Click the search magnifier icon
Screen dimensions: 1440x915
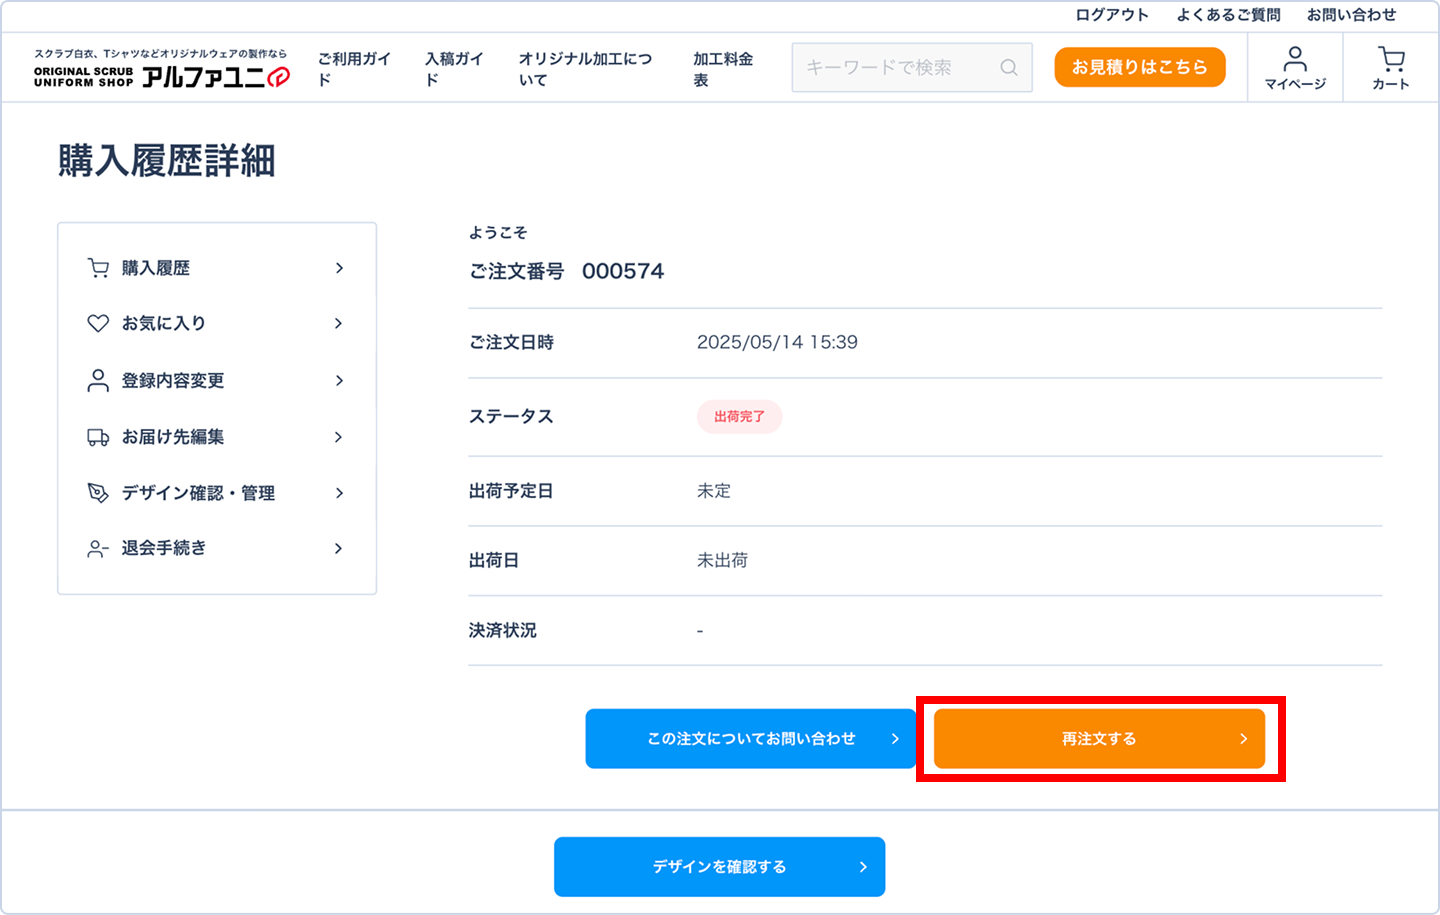1009,68
